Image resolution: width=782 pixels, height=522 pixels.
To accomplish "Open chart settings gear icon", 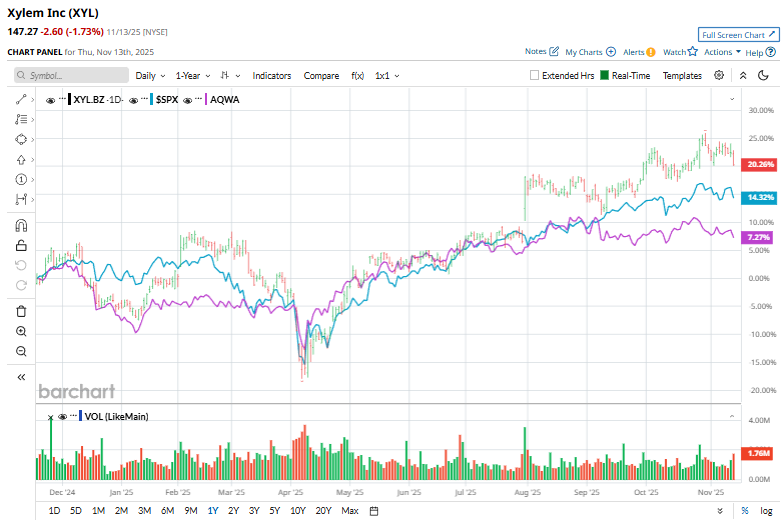I will pyautogui.click(x=719, y=75).
